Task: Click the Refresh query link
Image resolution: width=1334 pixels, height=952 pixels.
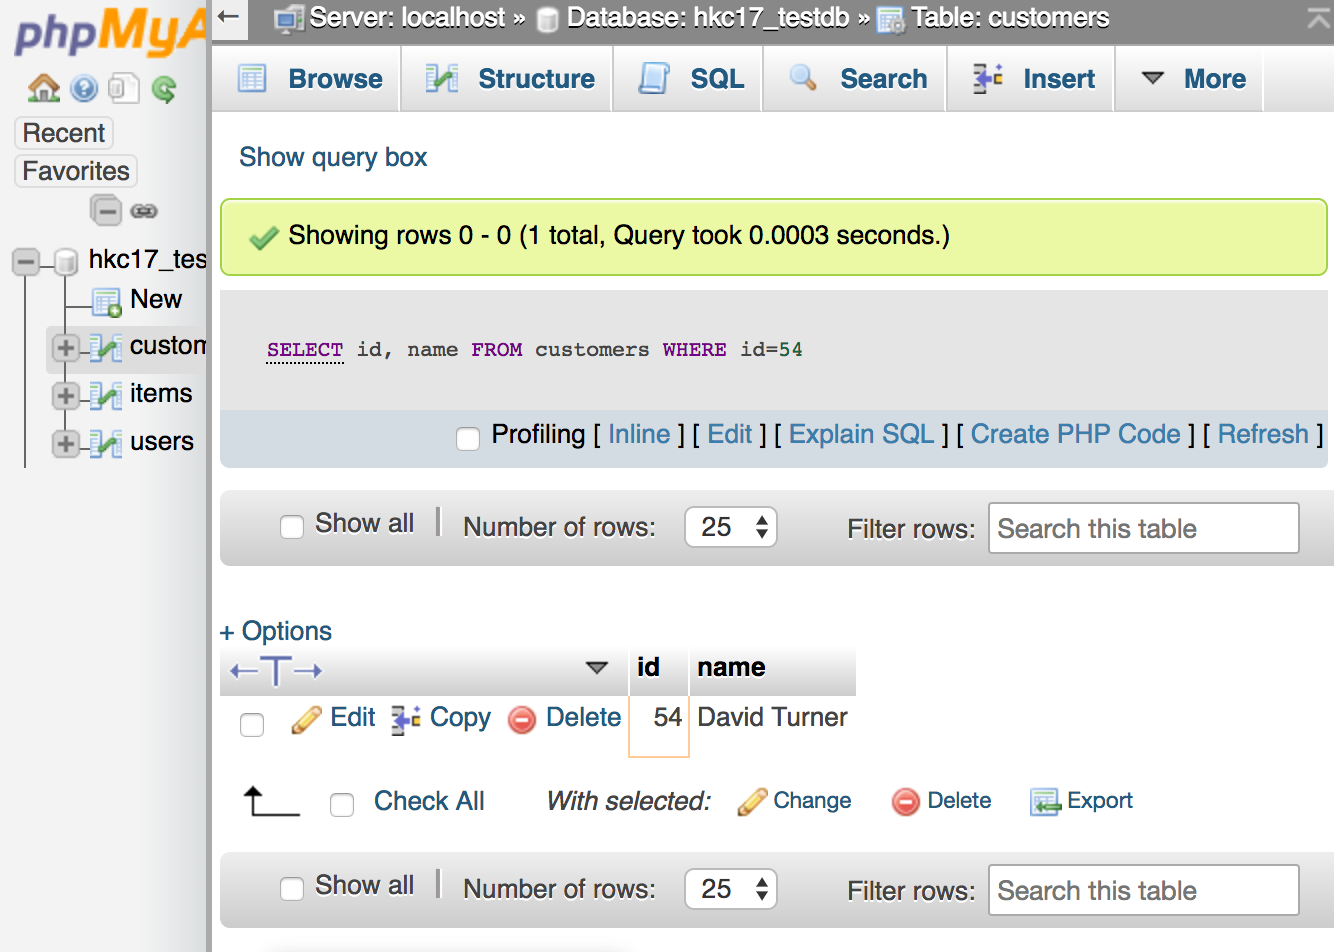Action: click(1263, 434)
